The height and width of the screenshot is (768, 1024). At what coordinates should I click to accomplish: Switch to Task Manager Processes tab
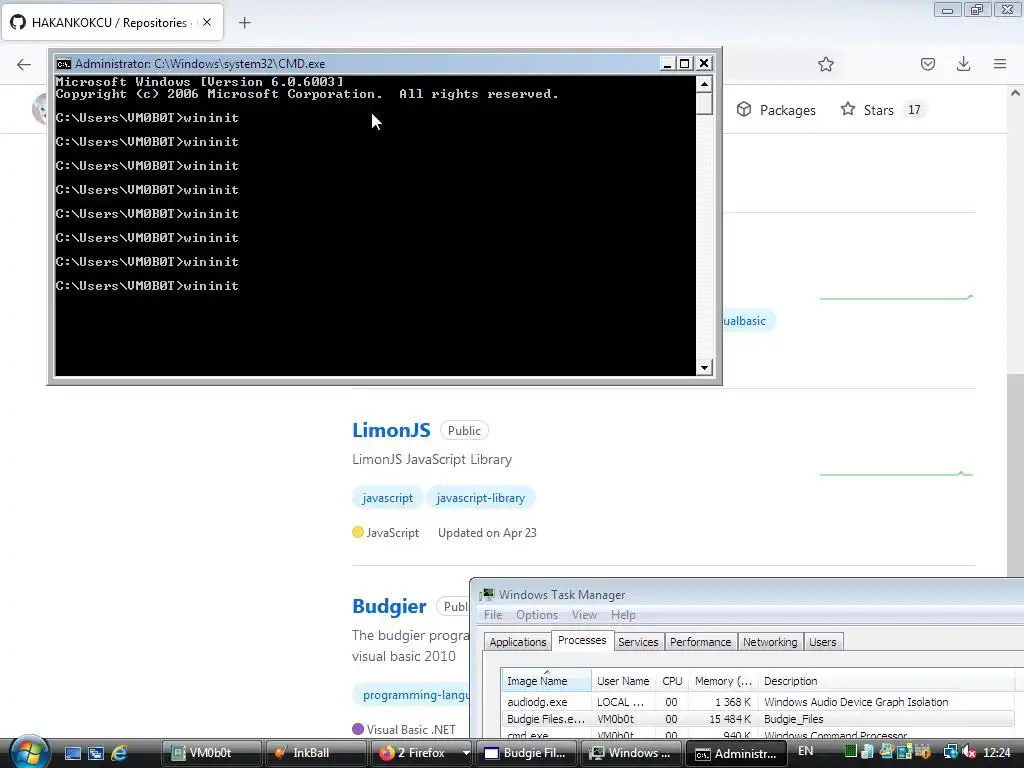click(x=582, y=640)
